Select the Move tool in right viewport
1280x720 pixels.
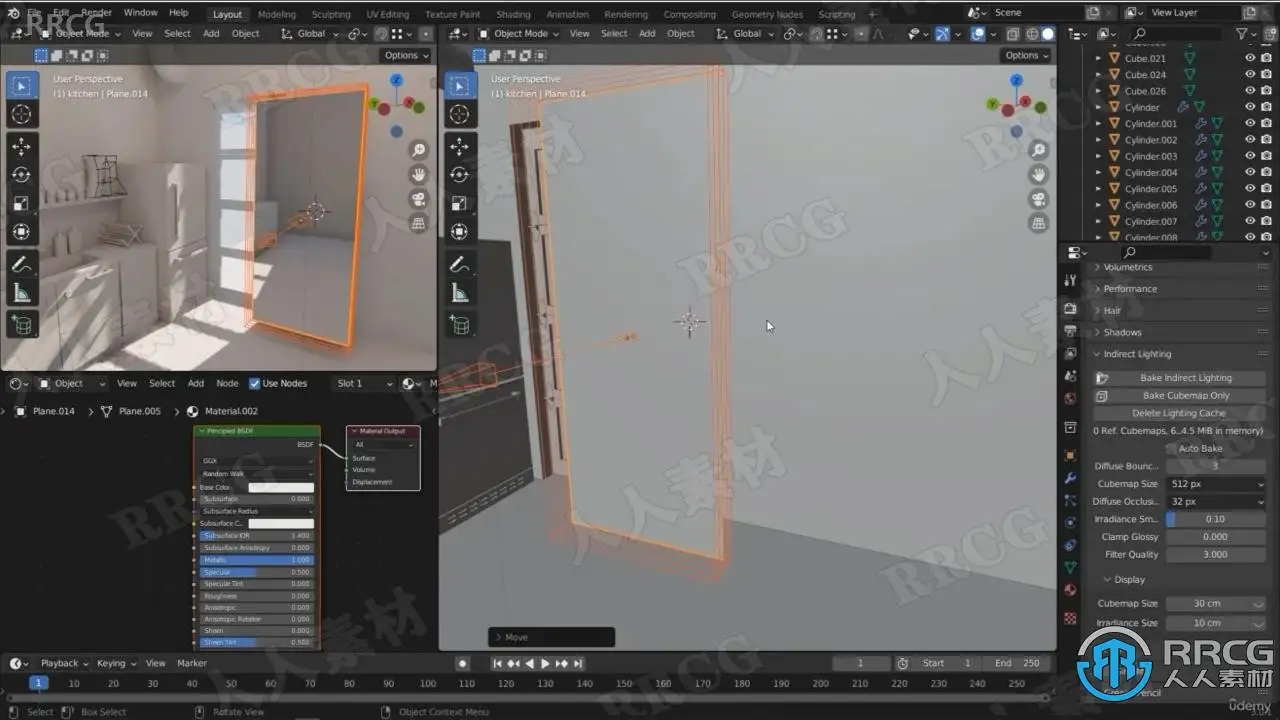[x=459, y=147]
